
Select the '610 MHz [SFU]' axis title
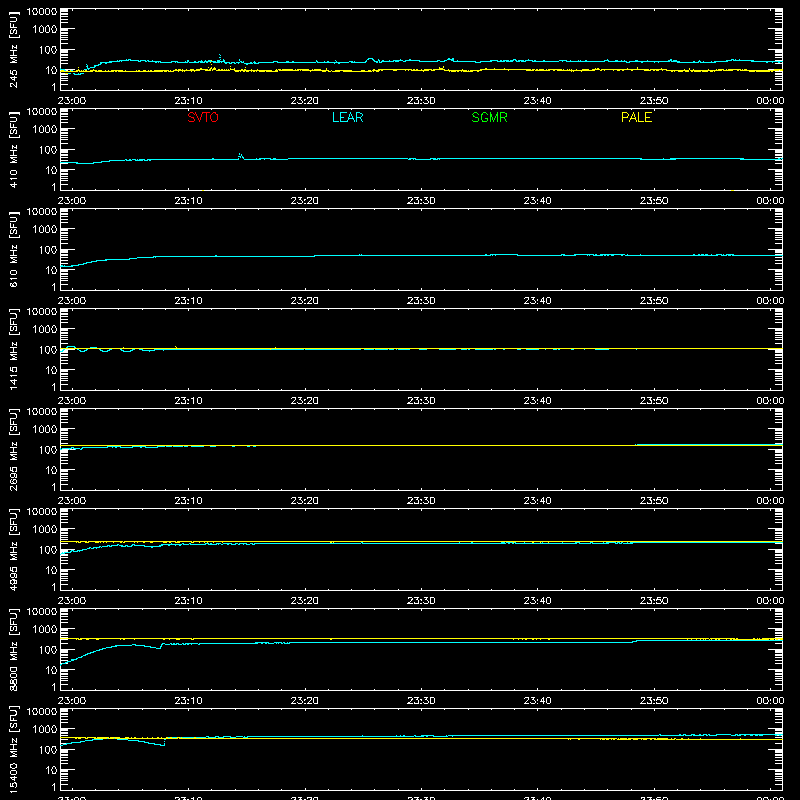point(13,250)
